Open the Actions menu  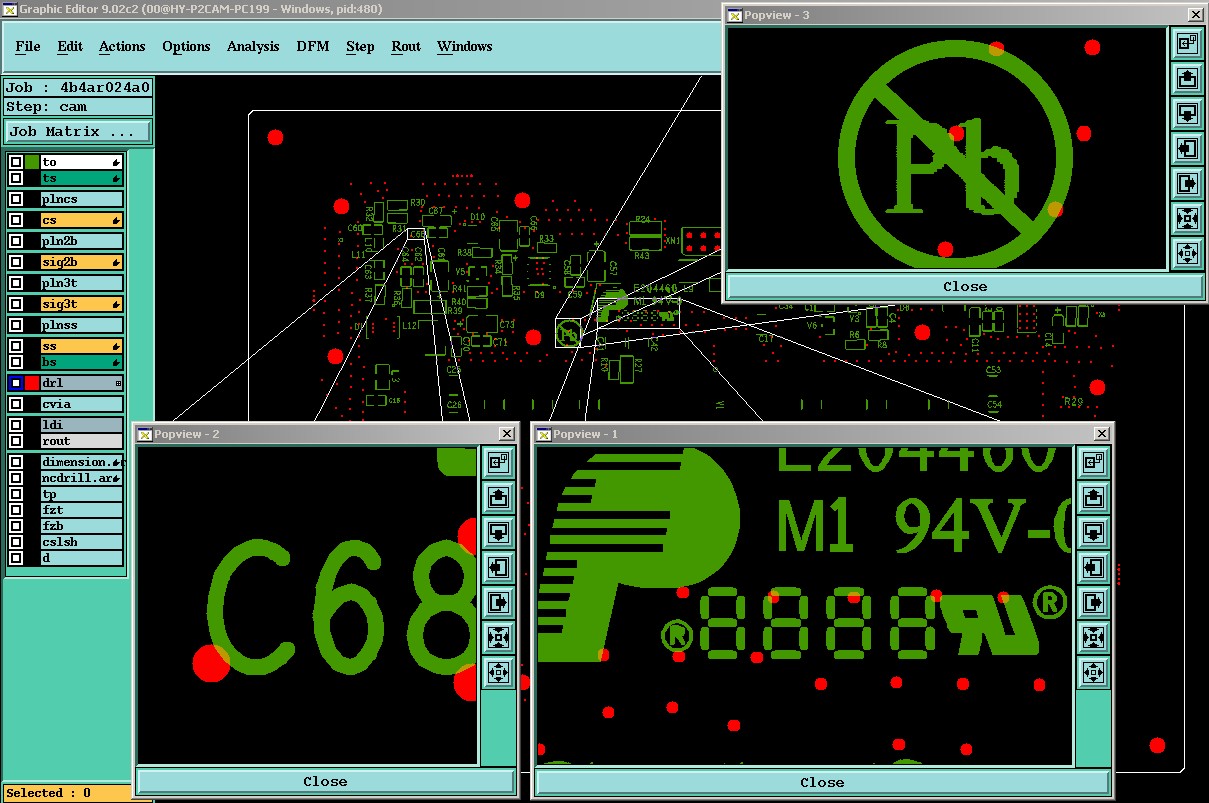coord(122,46)
